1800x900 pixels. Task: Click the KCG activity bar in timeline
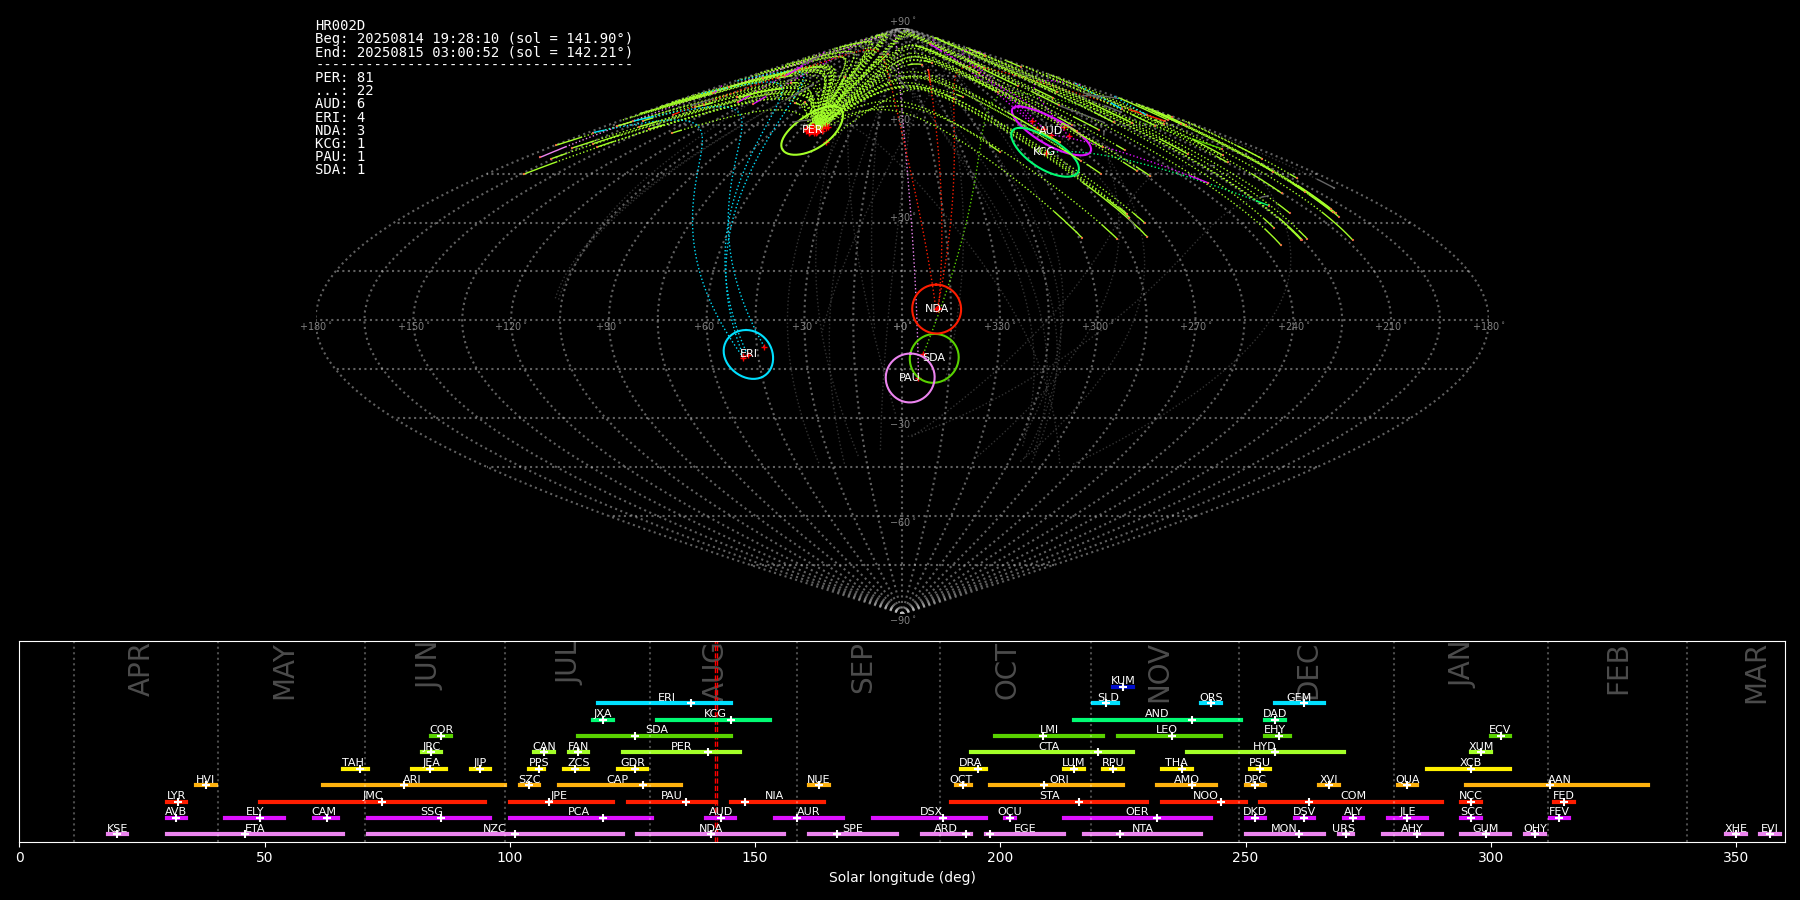click(x=713, y=720)
